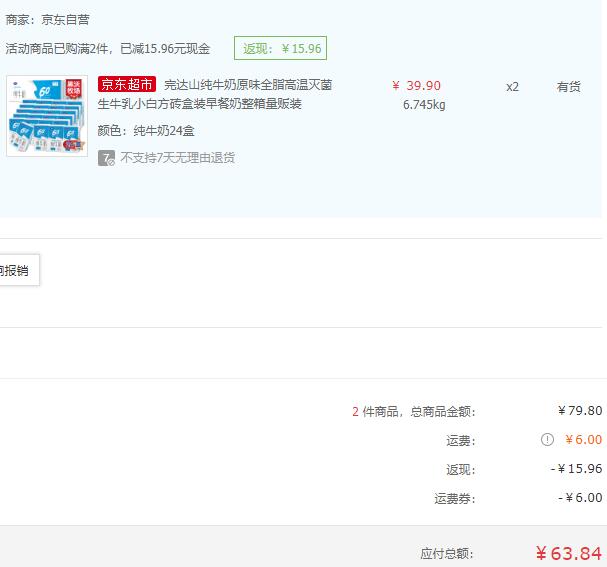Click the ¥79.80 total goods amount
This screenshot has height=567, width=607.
tap(580, 410)
